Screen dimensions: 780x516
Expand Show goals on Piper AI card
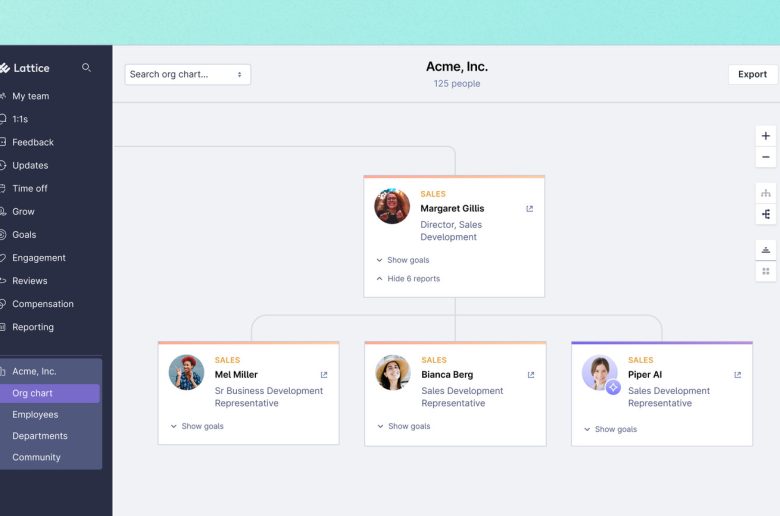610,429
